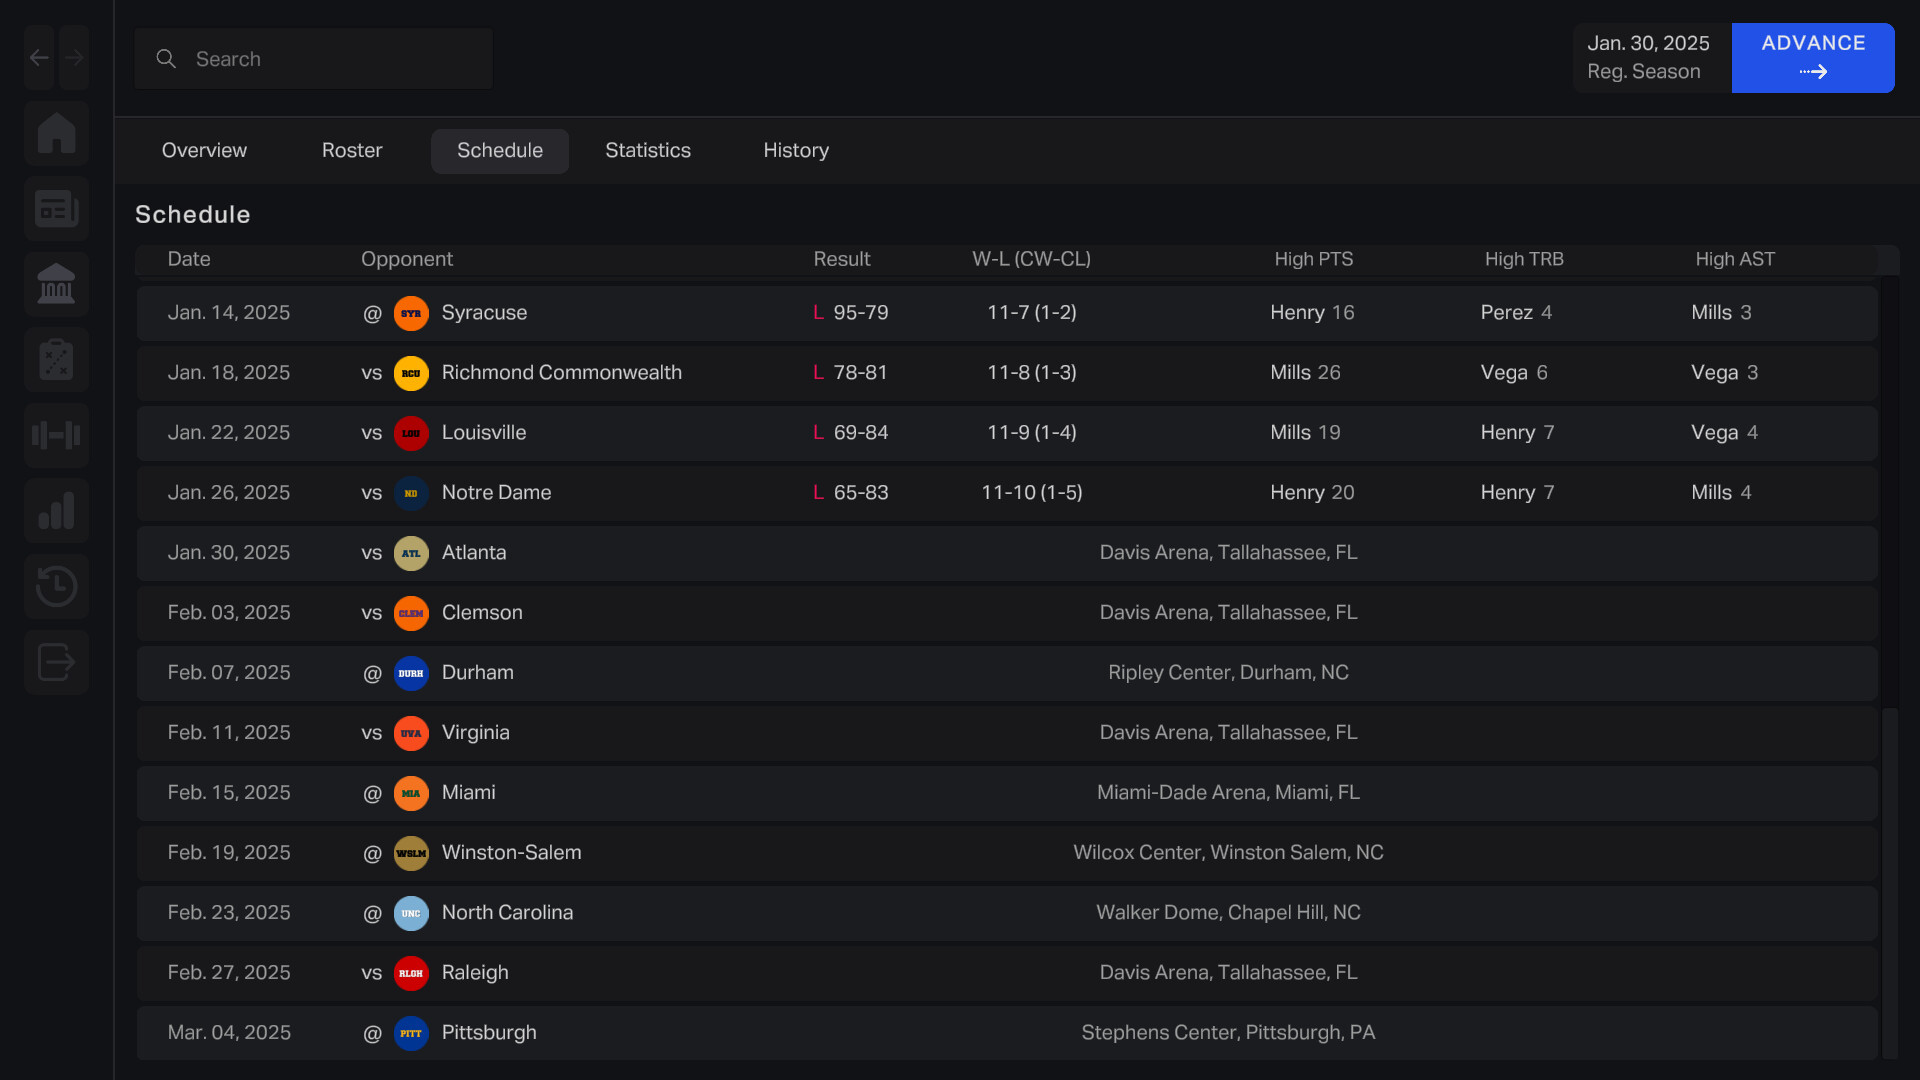1920x1080 pixels.
Task: Switch to the Roster tab
Action: [x=352, y=151]
